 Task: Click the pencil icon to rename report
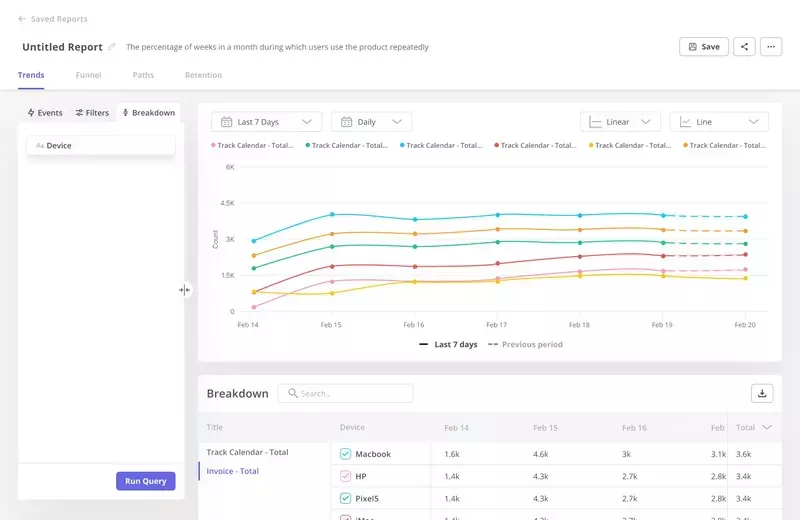point(112,47)
